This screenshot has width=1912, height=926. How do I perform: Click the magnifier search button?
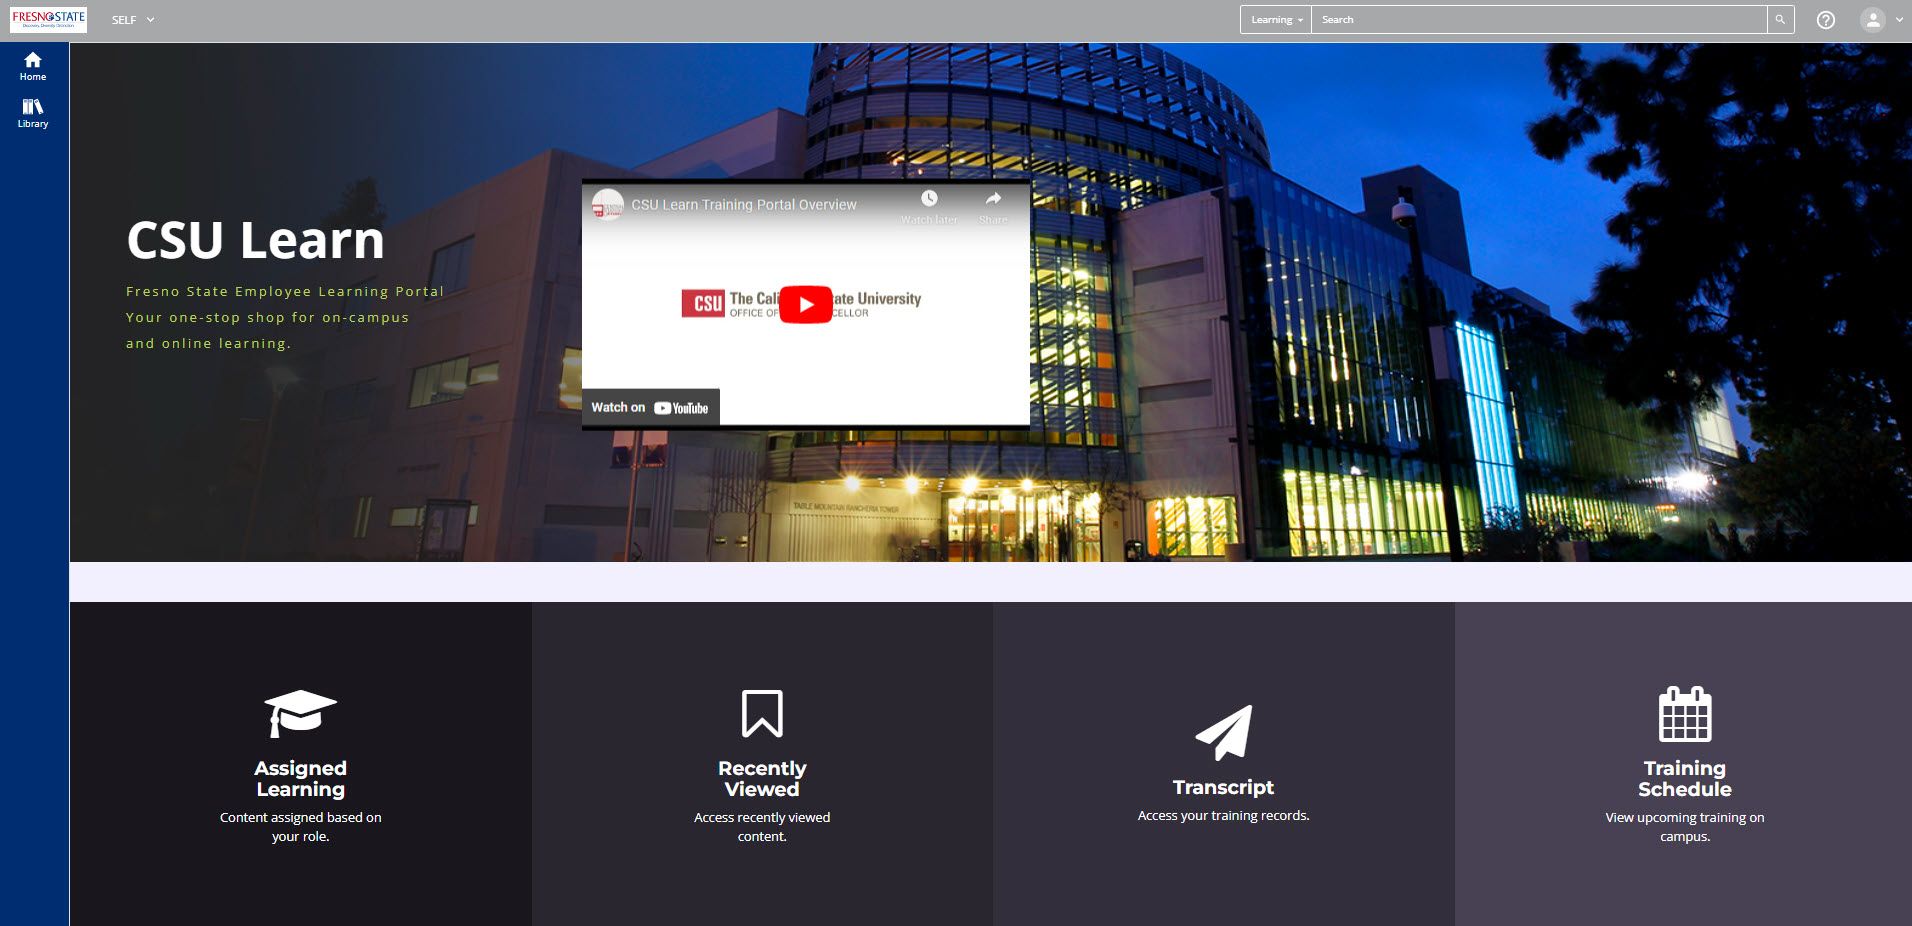pyautogui.click(x=1780, y=20)
